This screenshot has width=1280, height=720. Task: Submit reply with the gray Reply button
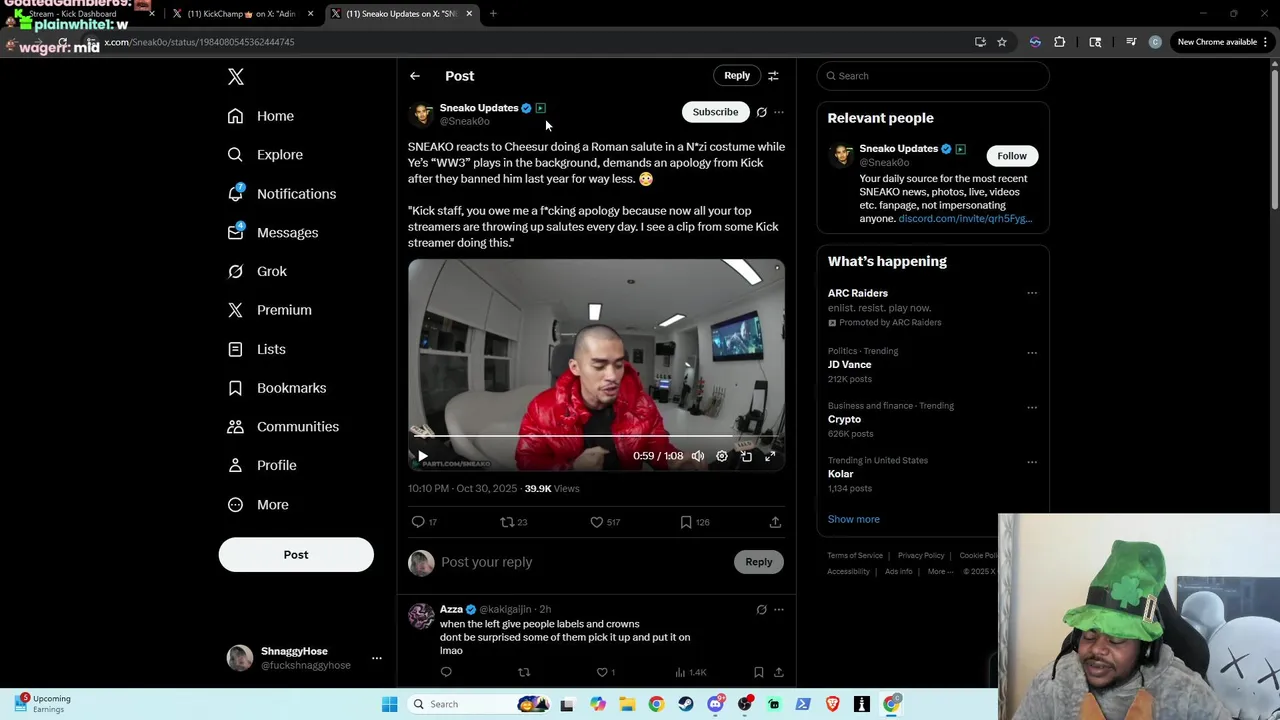tap(759, 562)
